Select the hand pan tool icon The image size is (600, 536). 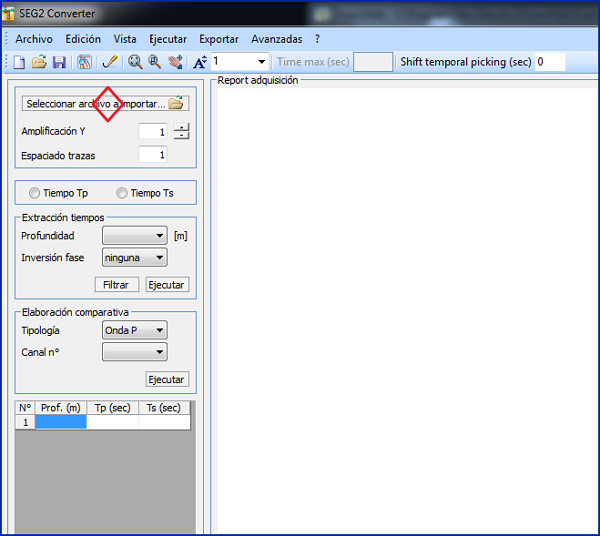click(176, 62)
